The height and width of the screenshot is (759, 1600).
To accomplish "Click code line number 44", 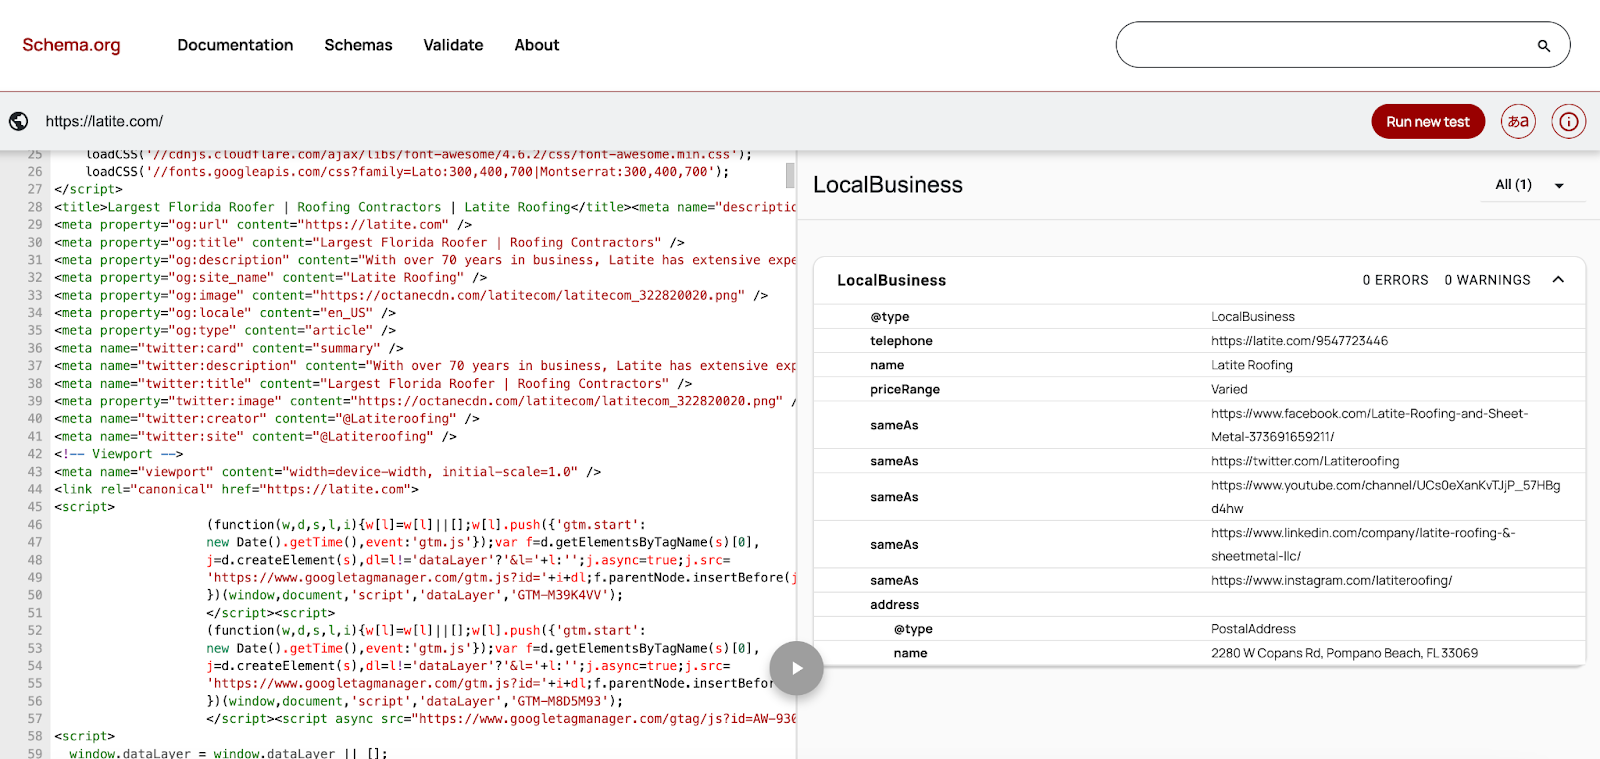I will tap(35, 489).
